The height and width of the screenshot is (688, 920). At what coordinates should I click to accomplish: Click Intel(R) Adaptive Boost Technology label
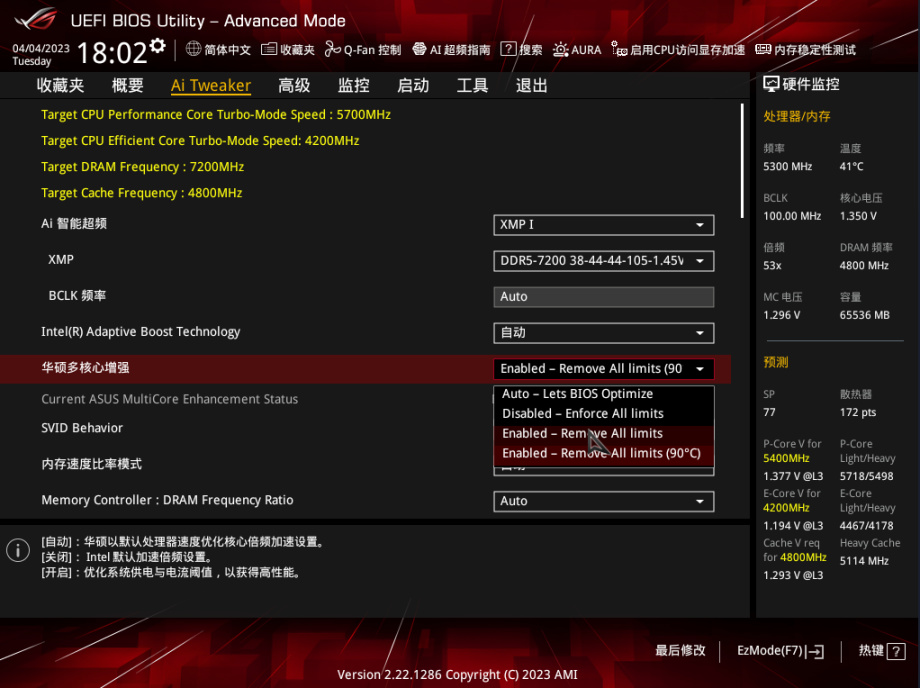[141, 332]
